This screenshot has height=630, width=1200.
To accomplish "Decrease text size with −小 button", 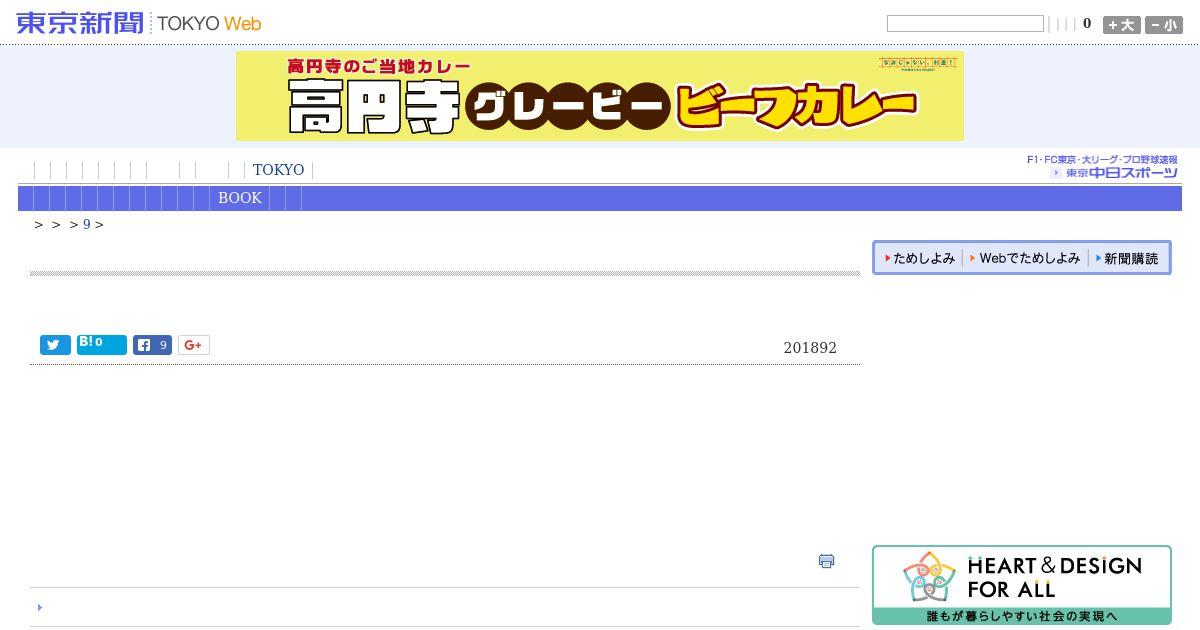I will click(1163, 25).
